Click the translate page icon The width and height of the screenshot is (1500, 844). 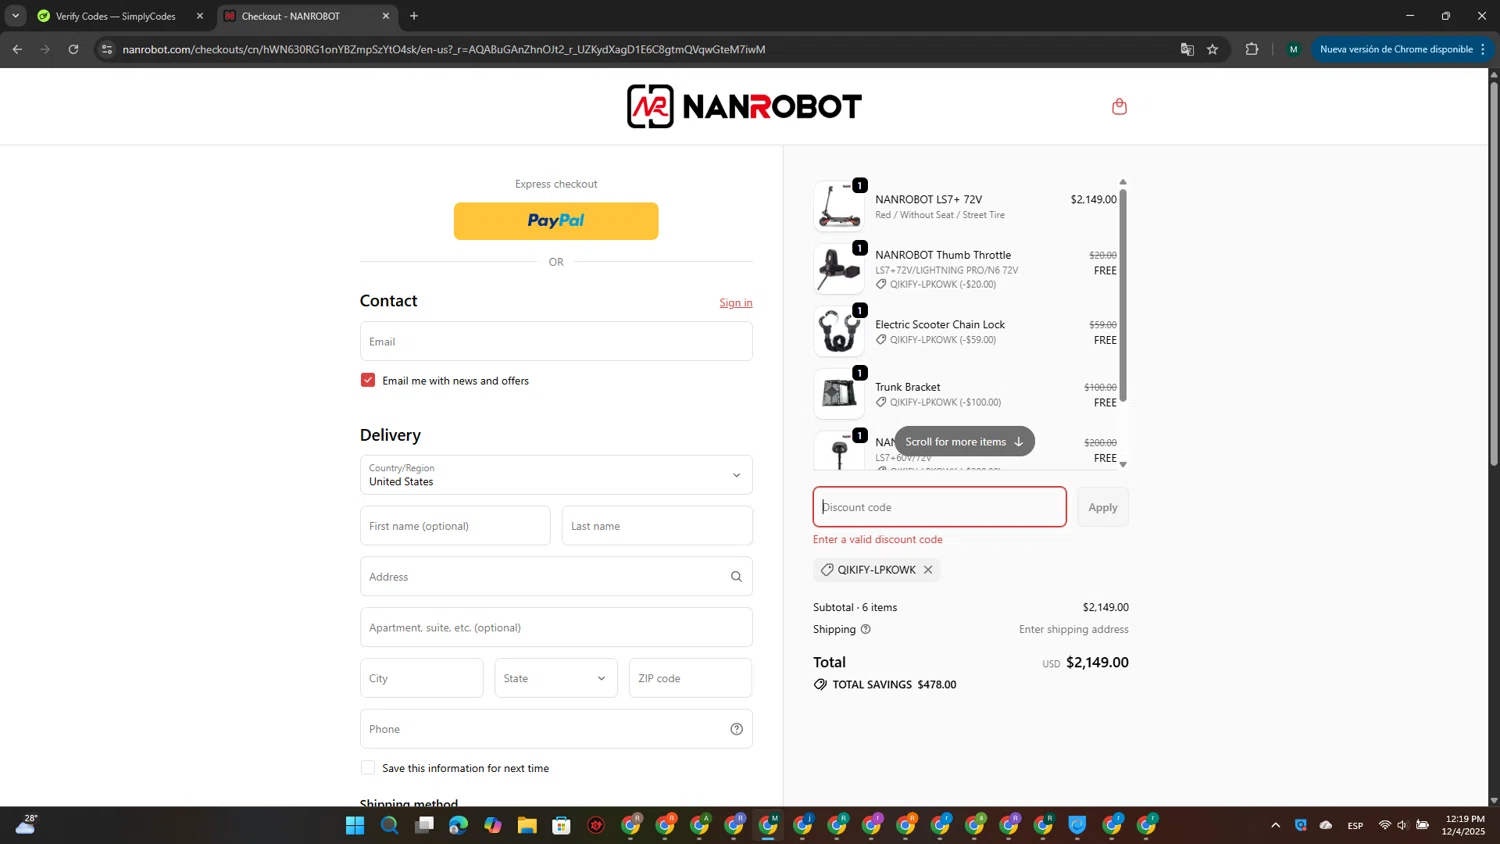pyautogui.click(x=1187, y=49)
